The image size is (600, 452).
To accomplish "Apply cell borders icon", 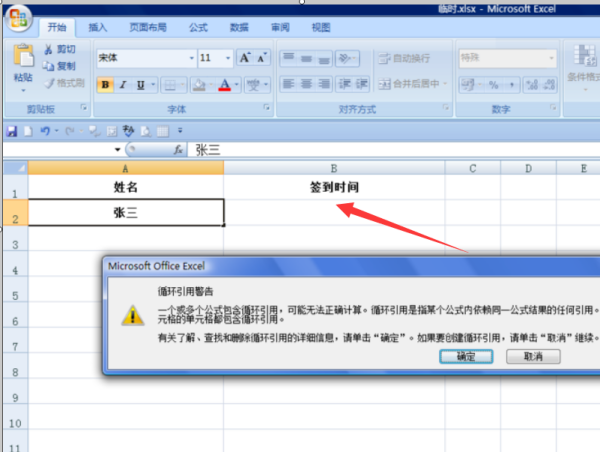I will click(170, 85).
